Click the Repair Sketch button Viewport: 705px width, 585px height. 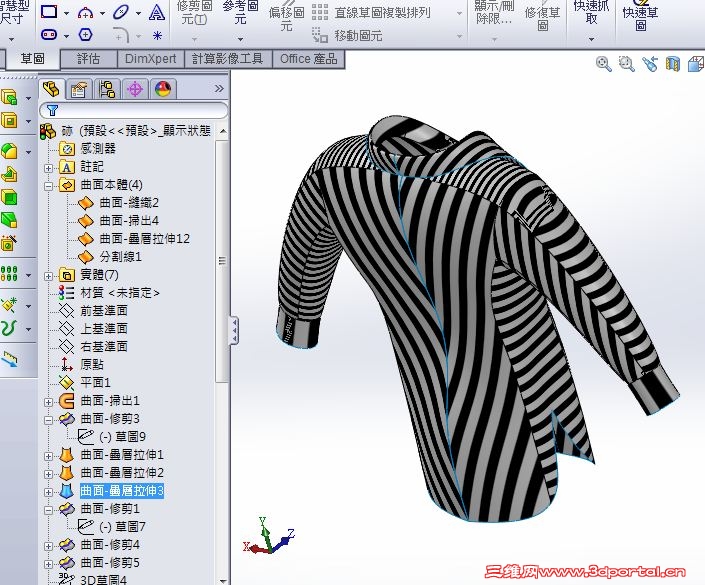click(543, 18)
